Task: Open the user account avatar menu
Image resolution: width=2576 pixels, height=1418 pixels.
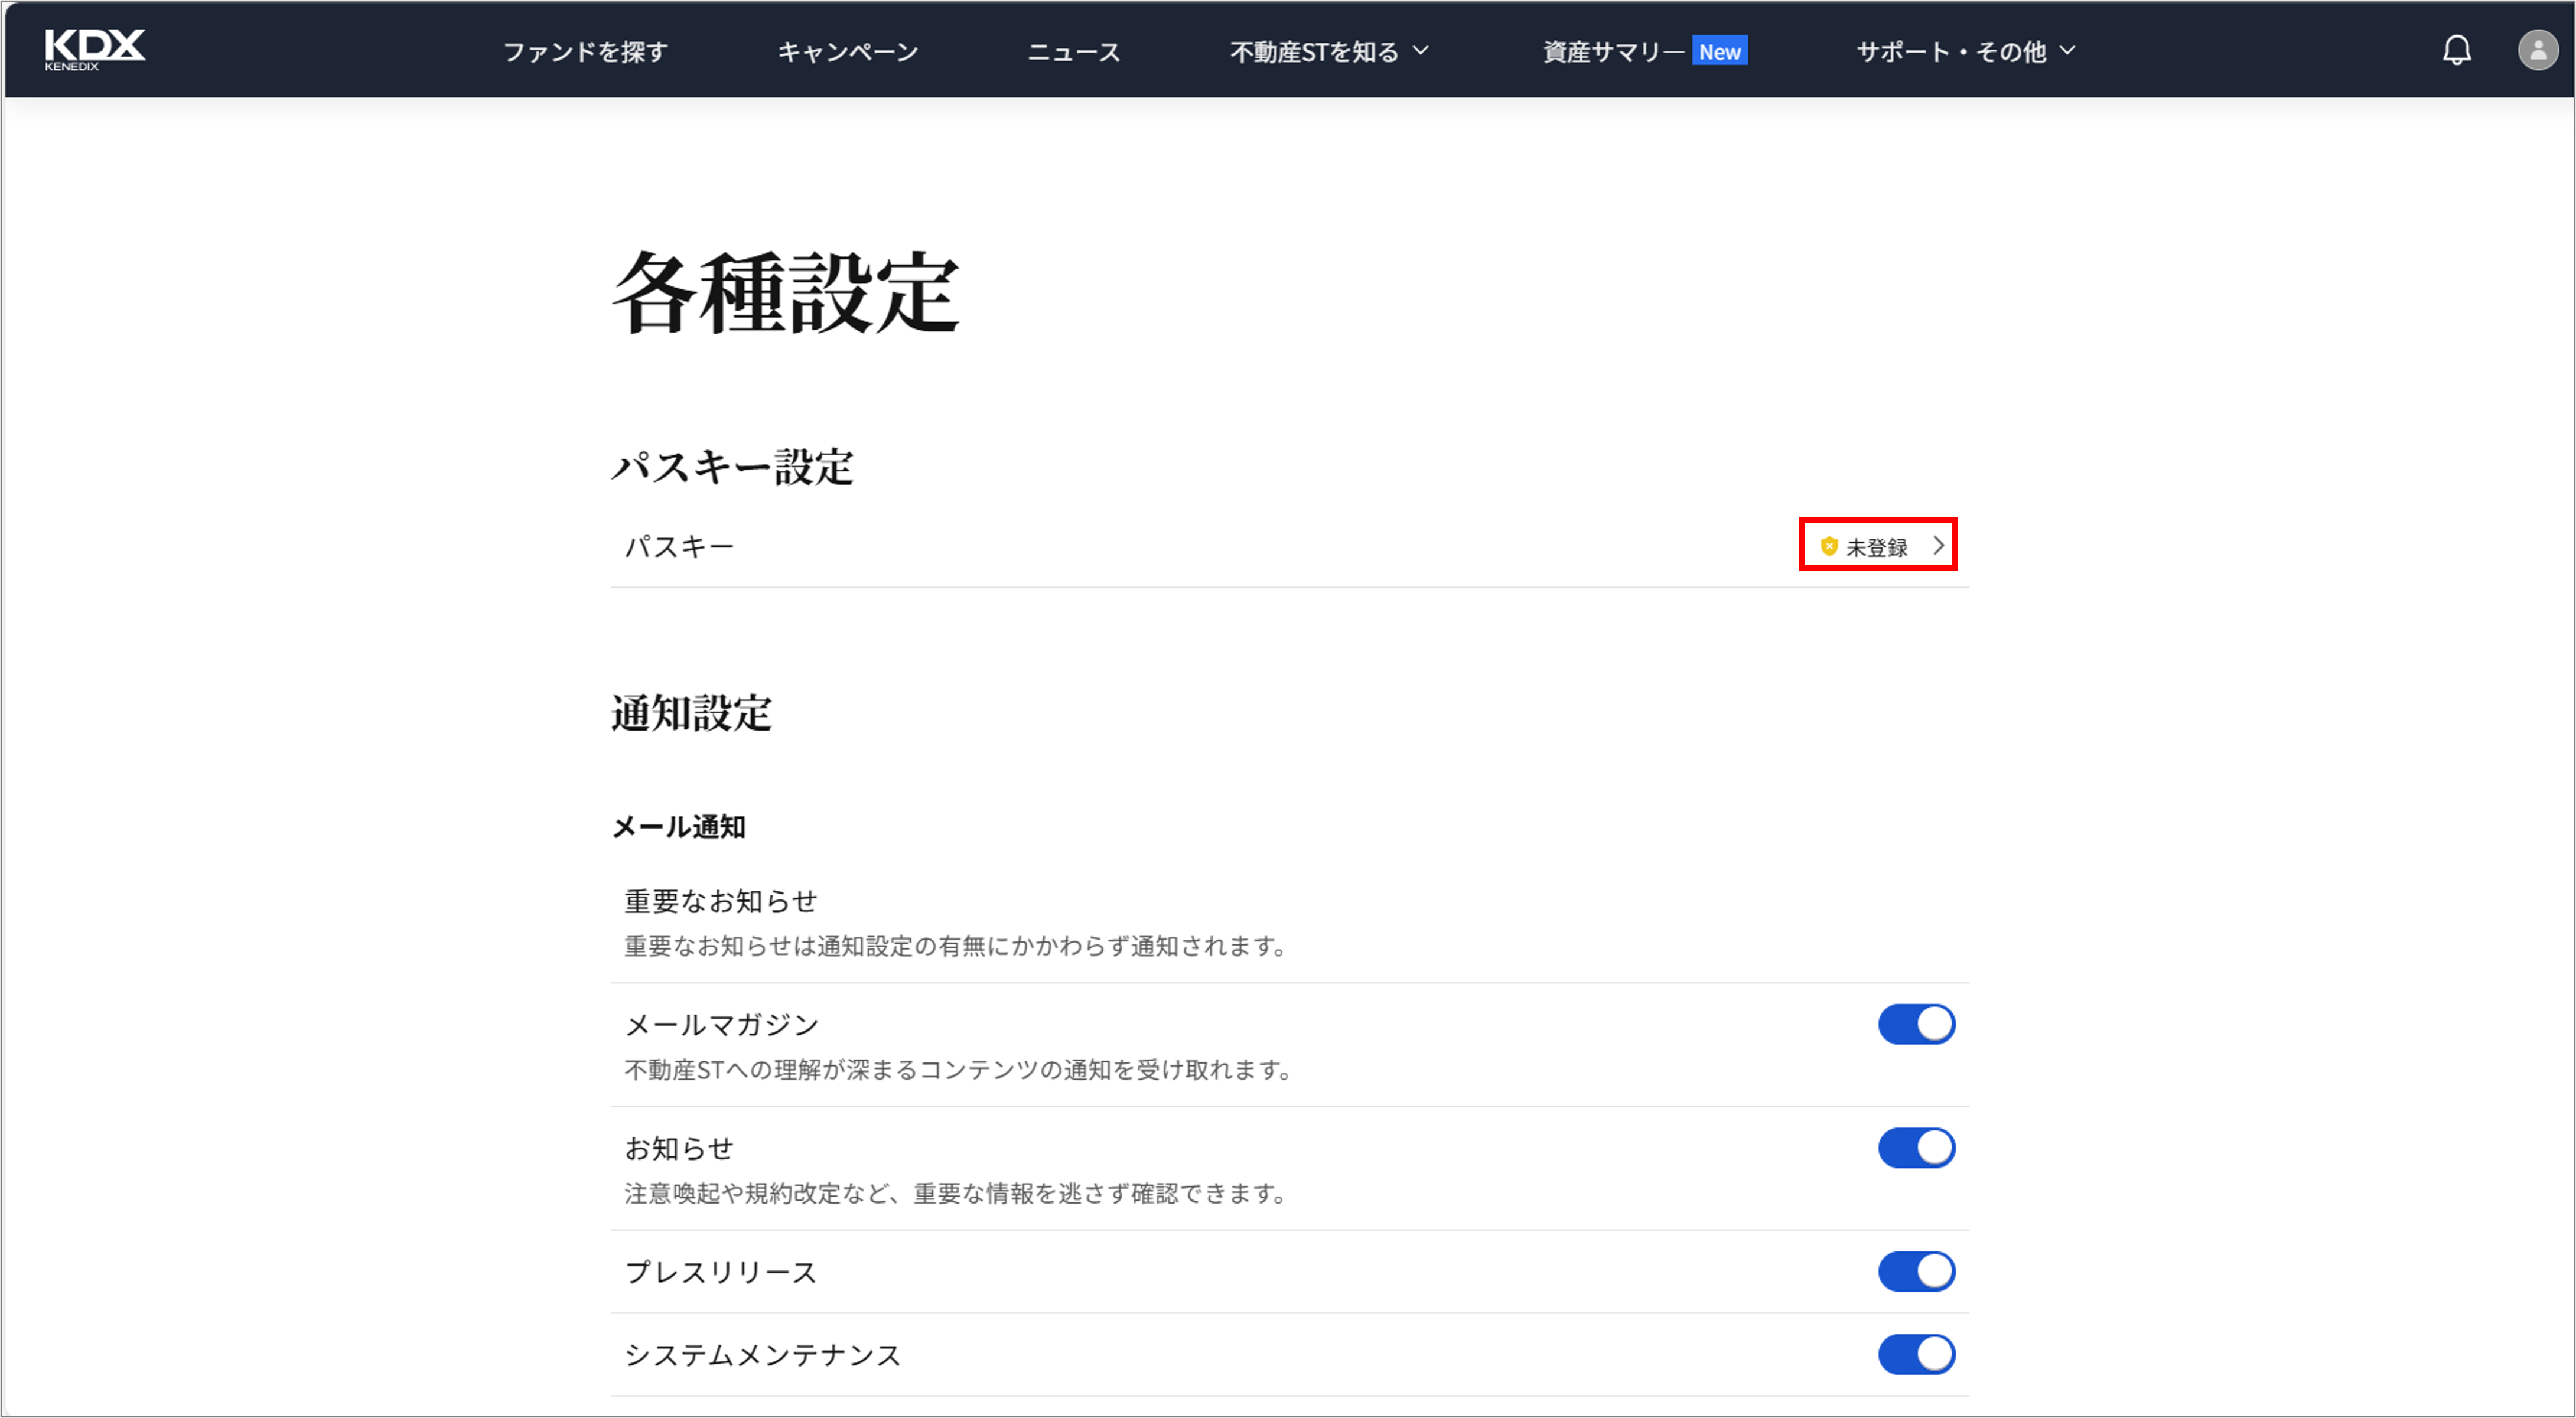Action: (2537, 50)
